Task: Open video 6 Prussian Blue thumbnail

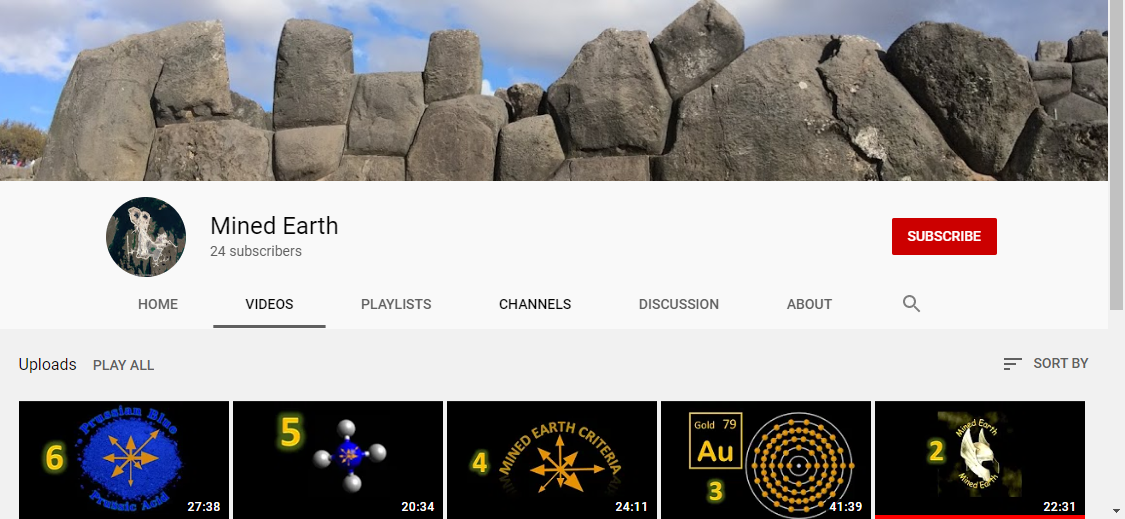Action: coord(124,459)
